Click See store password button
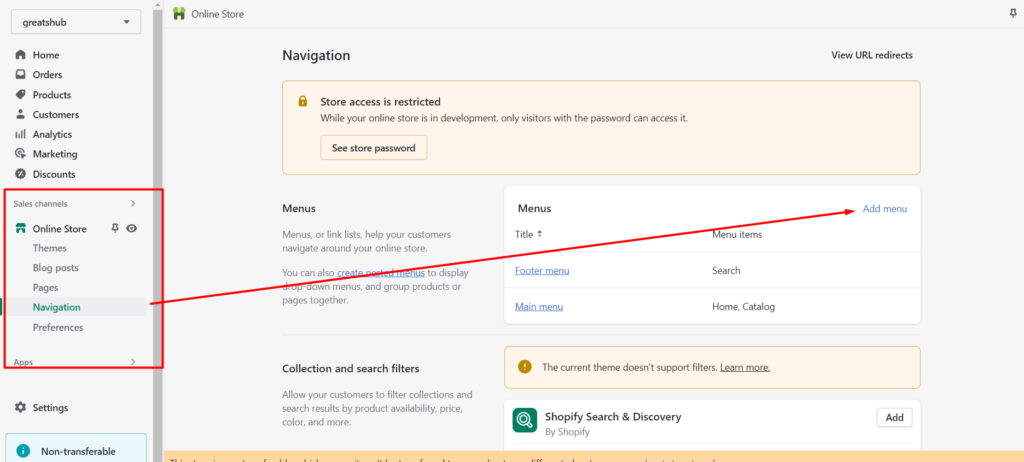The image size is (1024, 462). tap(374, 148)
